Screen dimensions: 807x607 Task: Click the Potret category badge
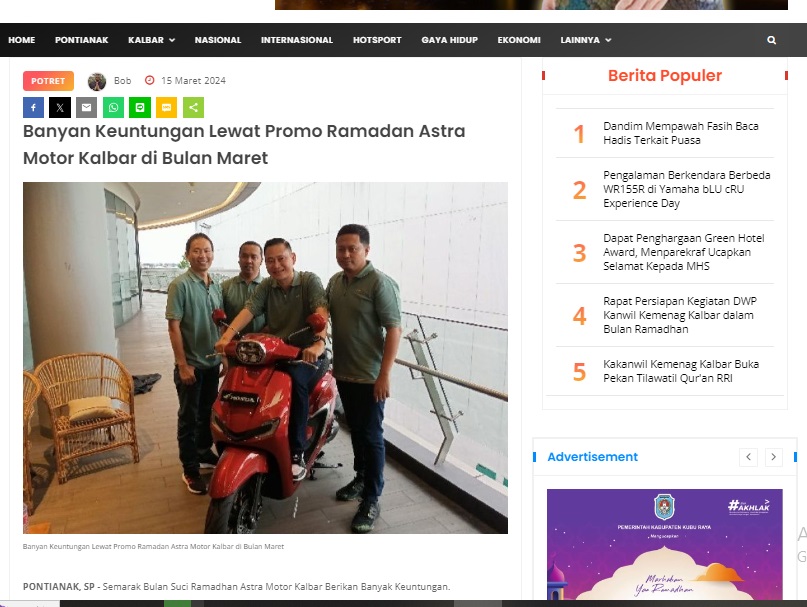48,81
